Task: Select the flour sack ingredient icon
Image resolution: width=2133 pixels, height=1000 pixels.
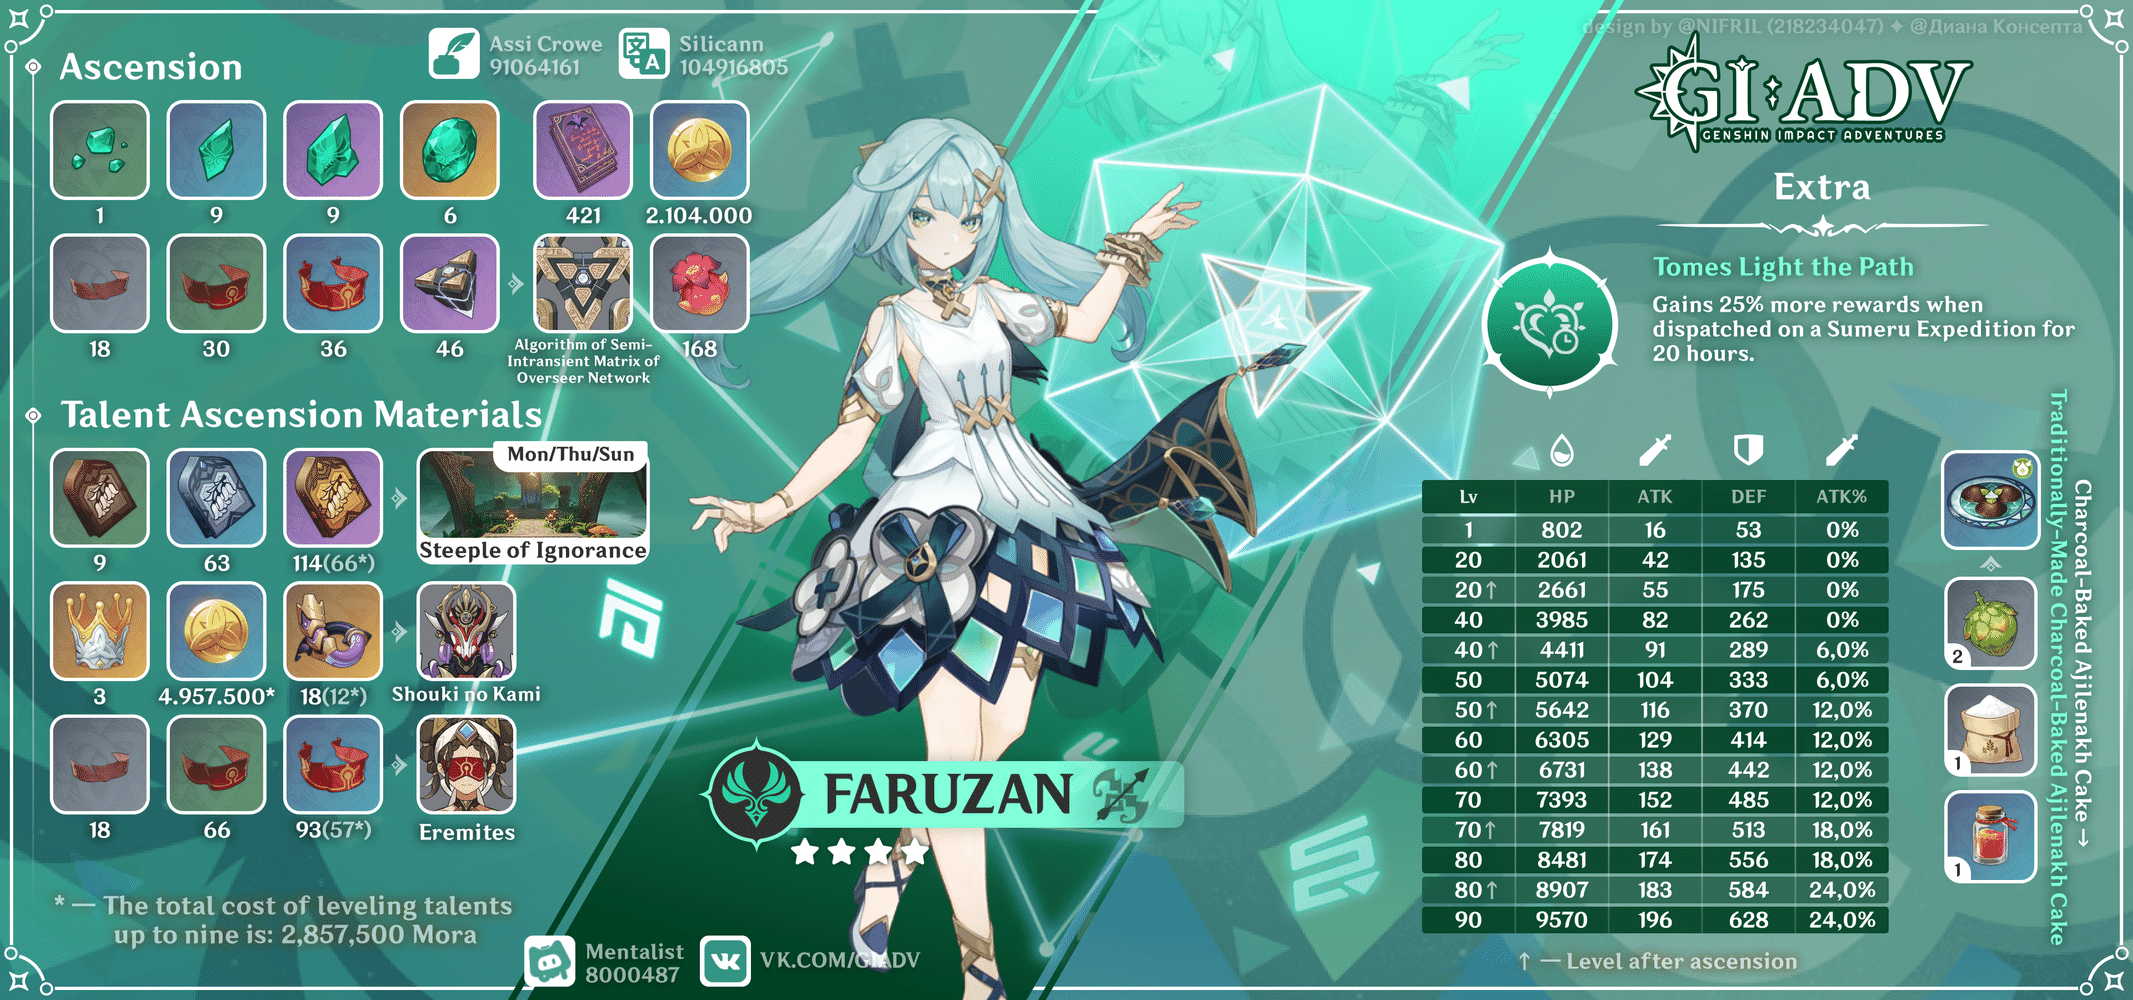Action: (x=1990, y=730)
